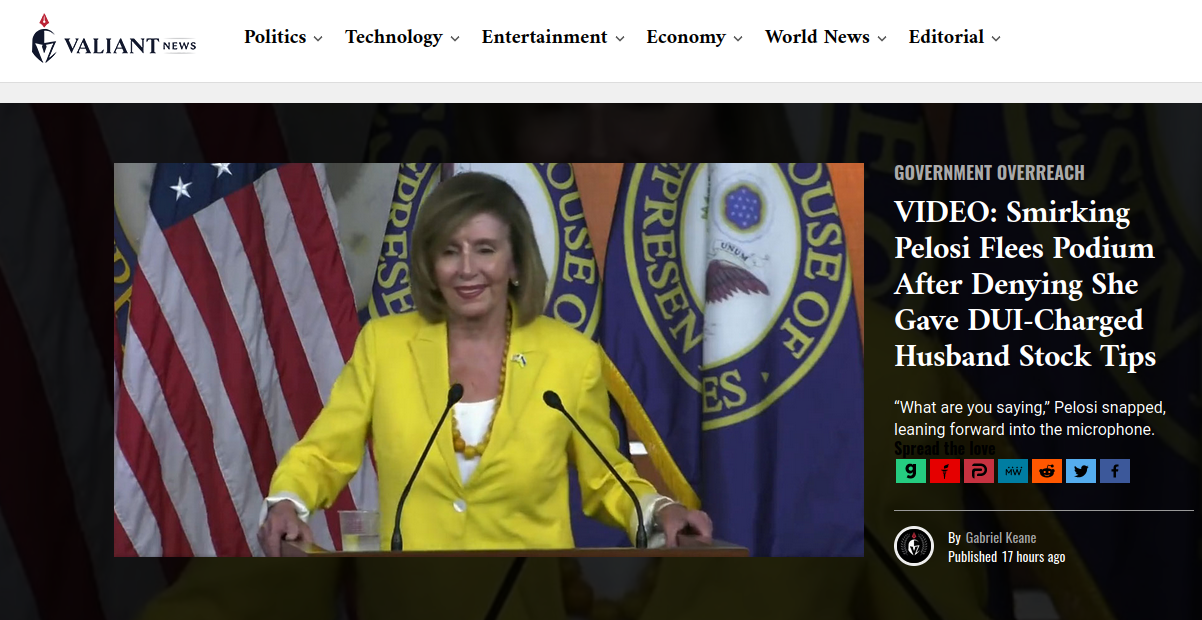Click the "What are you saying" excerpt
1202x620 pixels.
pyautogui.click(x=1030, y=419)
